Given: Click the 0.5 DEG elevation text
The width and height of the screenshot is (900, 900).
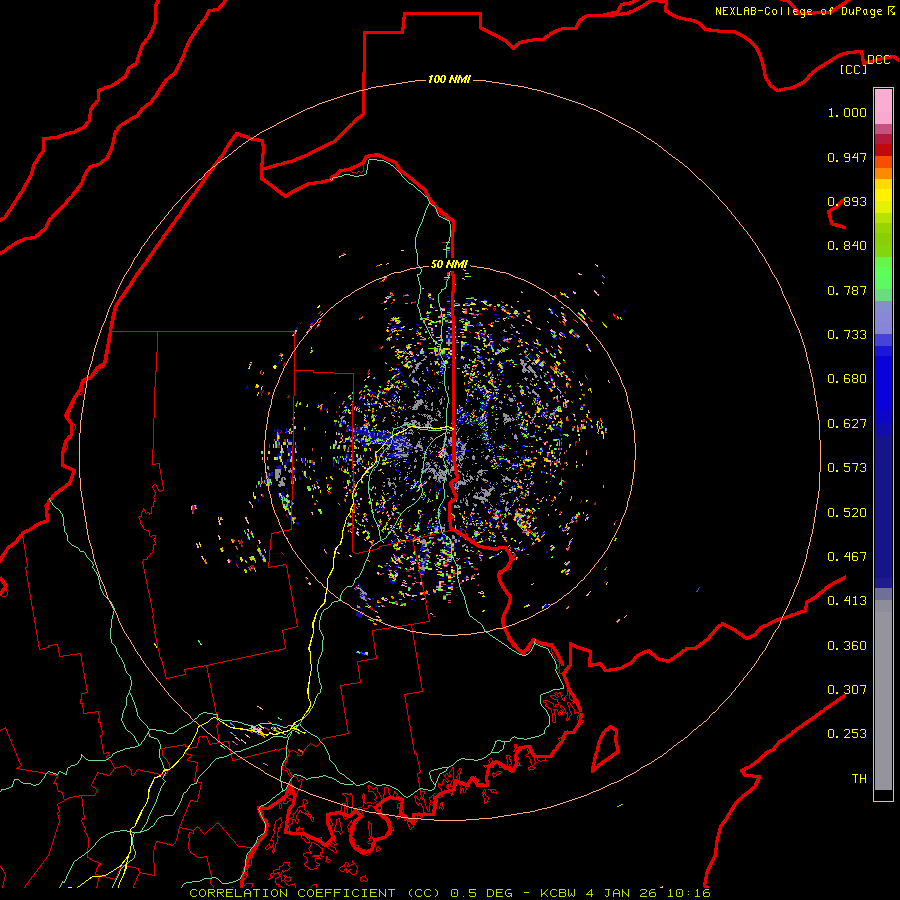Looking at the screenshot, I should tap(481, 893).
